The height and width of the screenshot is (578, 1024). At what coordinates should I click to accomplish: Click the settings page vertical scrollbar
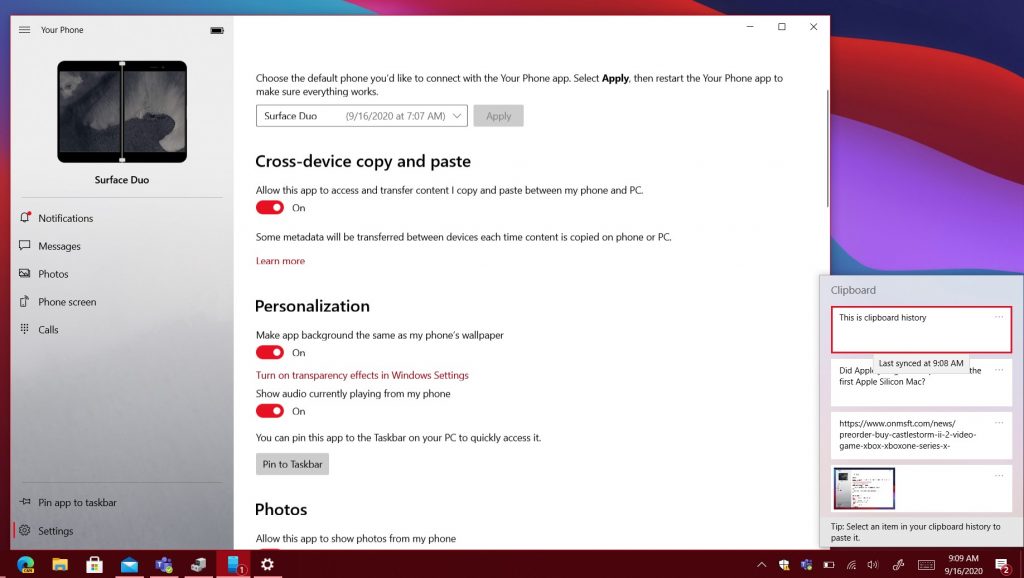coord(827,149)
